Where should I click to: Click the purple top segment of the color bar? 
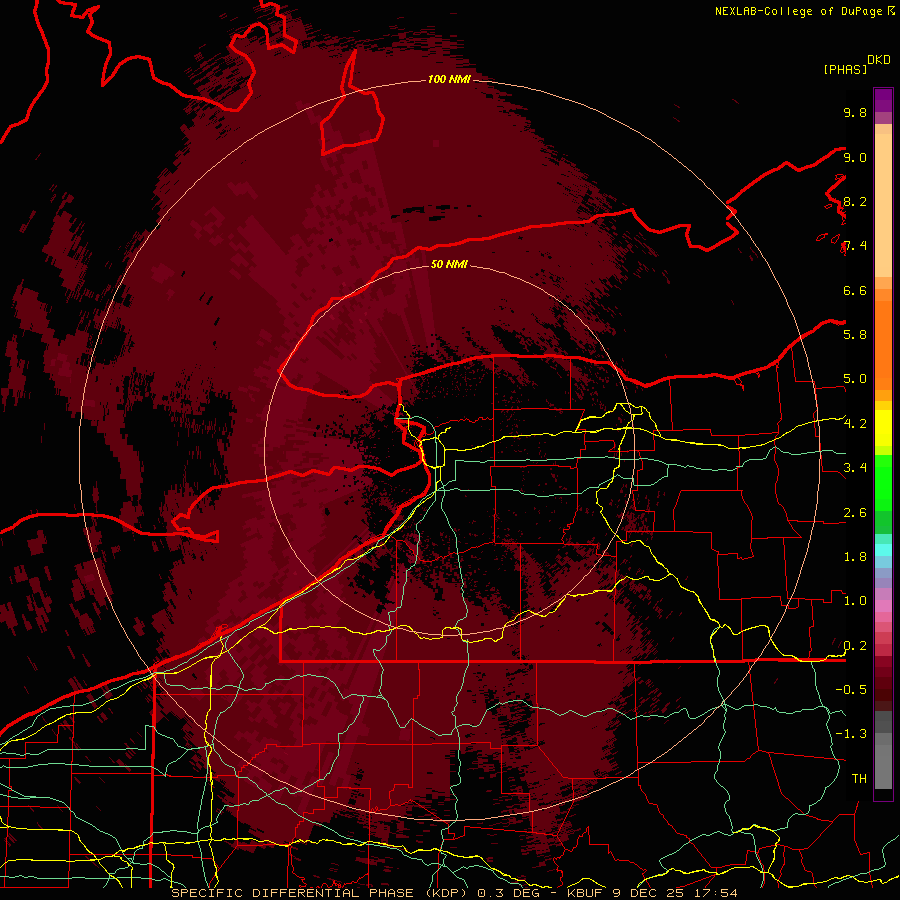pos(883,100)
